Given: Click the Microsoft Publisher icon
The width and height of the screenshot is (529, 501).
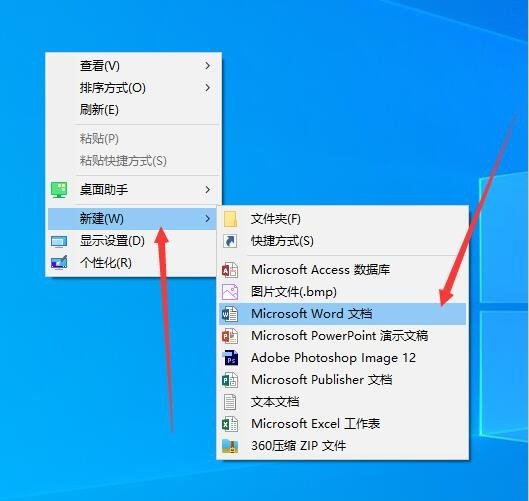Looking at the screenshot, I should click(x=230, y=380).
